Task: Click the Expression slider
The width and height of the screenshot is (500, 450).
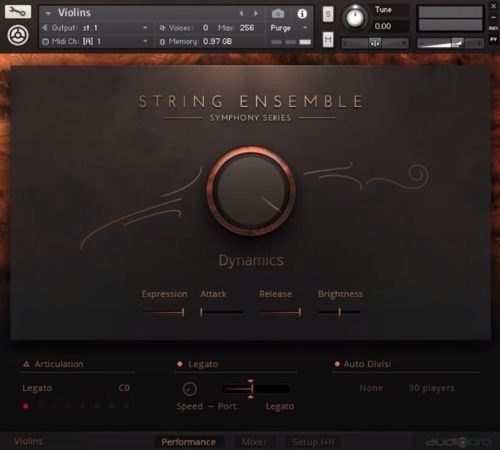Action: (x=164, y=312)
